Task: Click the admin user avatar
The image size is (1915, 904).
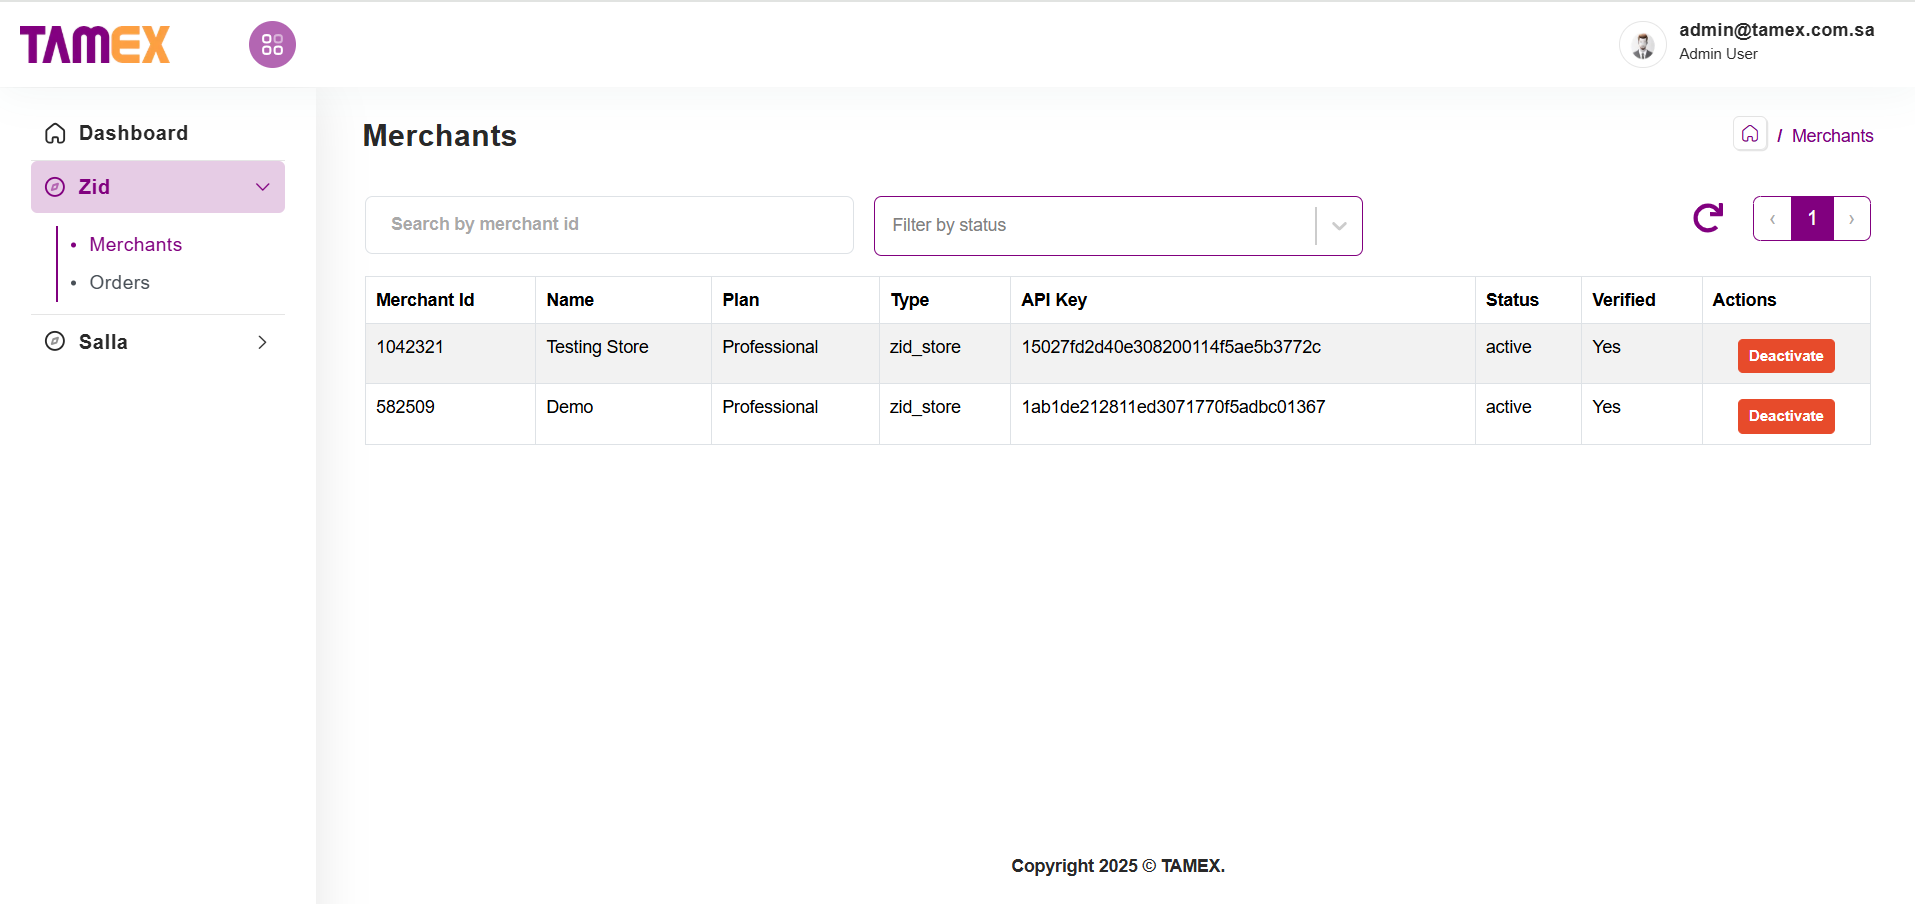Action: (x=1642, y=45)
